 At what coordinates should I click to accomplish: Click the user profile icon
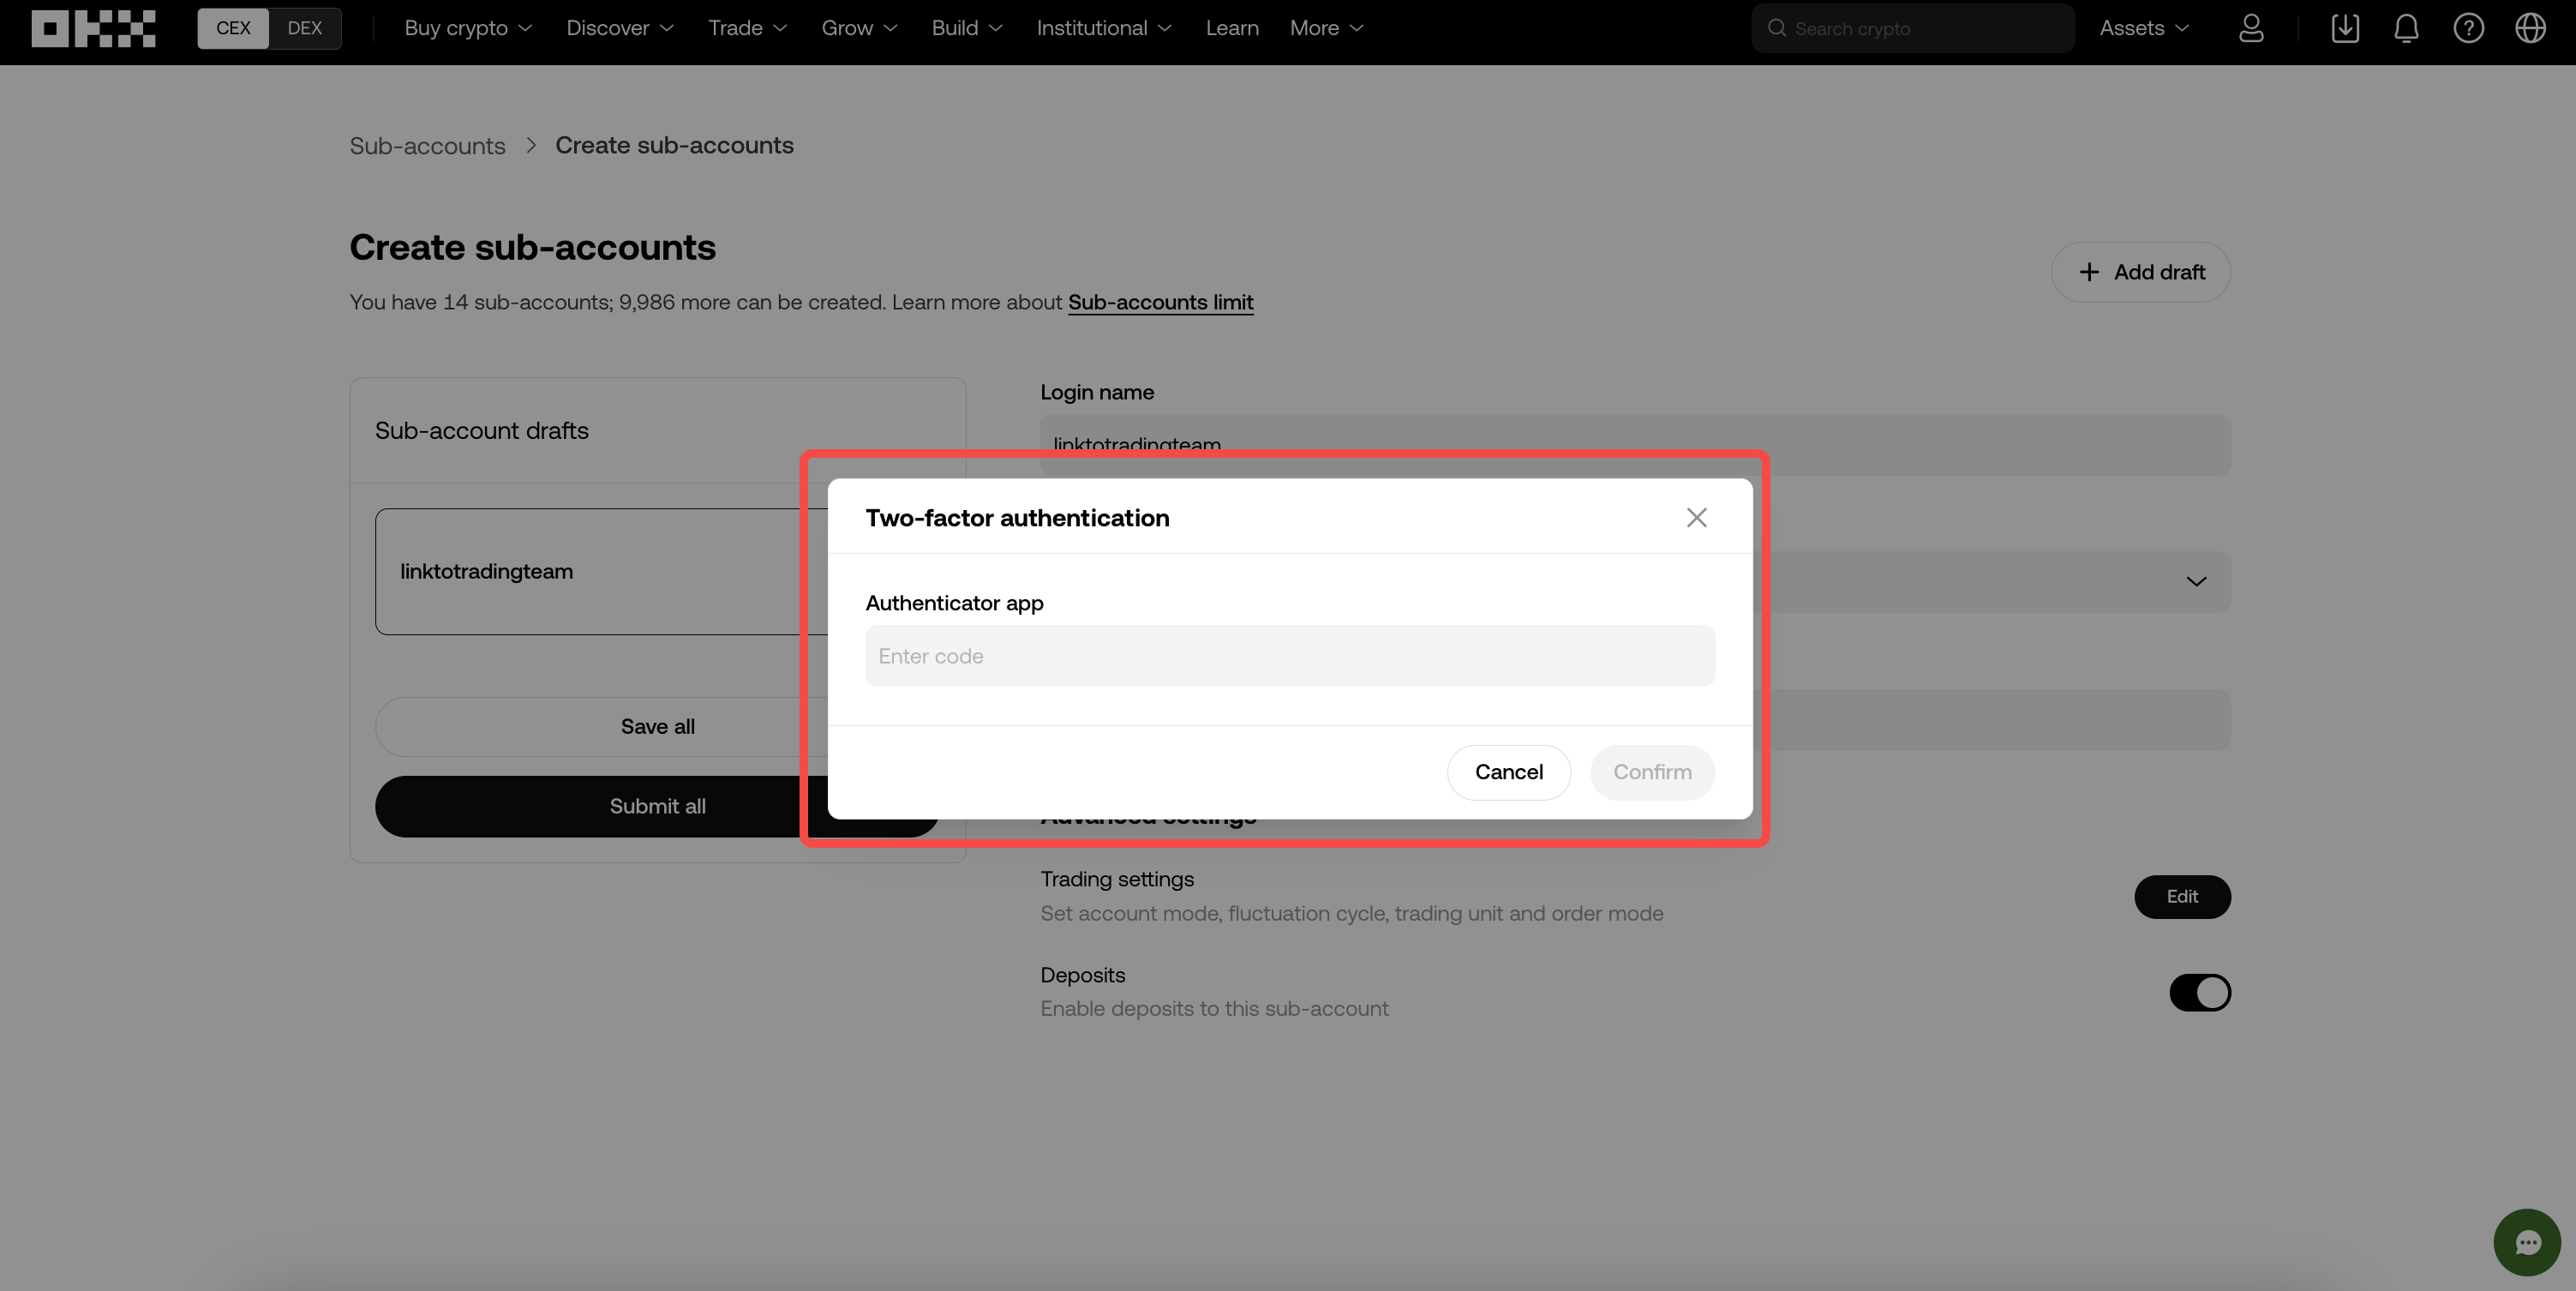(2252, 28)
